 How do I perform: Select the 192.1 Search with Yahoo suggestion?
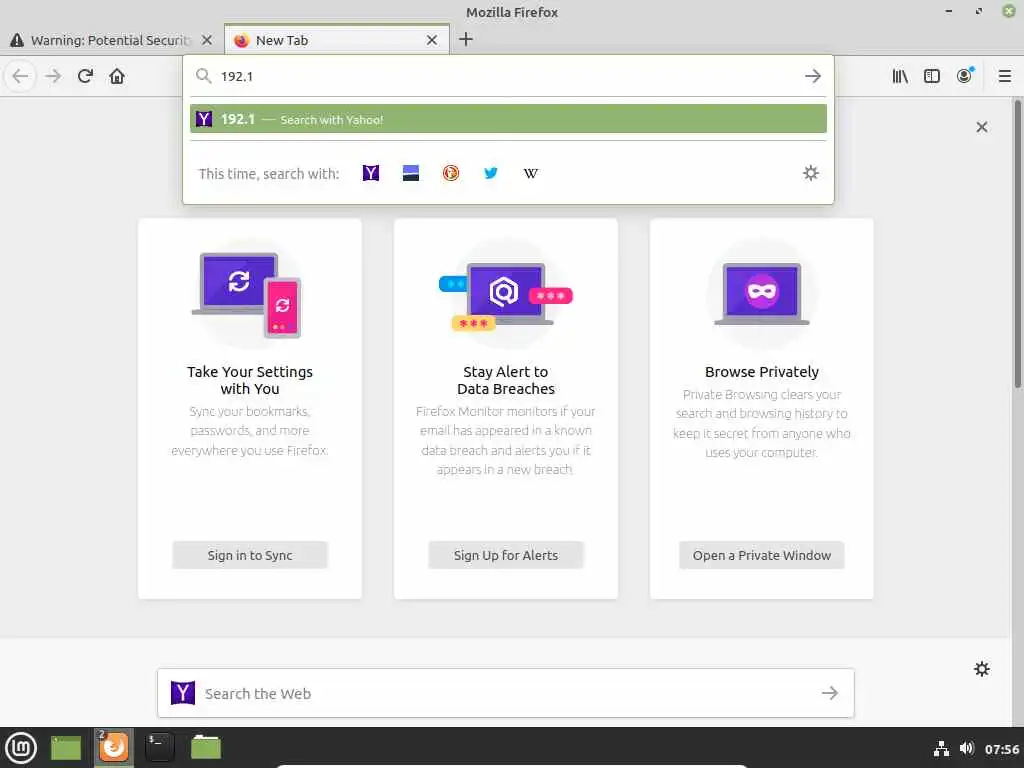(508, 119)
